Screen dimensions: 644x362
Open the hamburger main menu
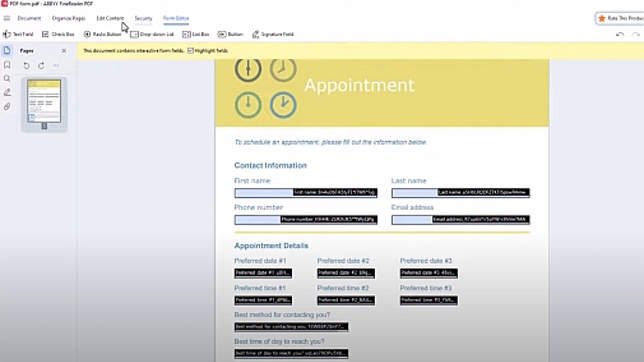click(7, 18)
